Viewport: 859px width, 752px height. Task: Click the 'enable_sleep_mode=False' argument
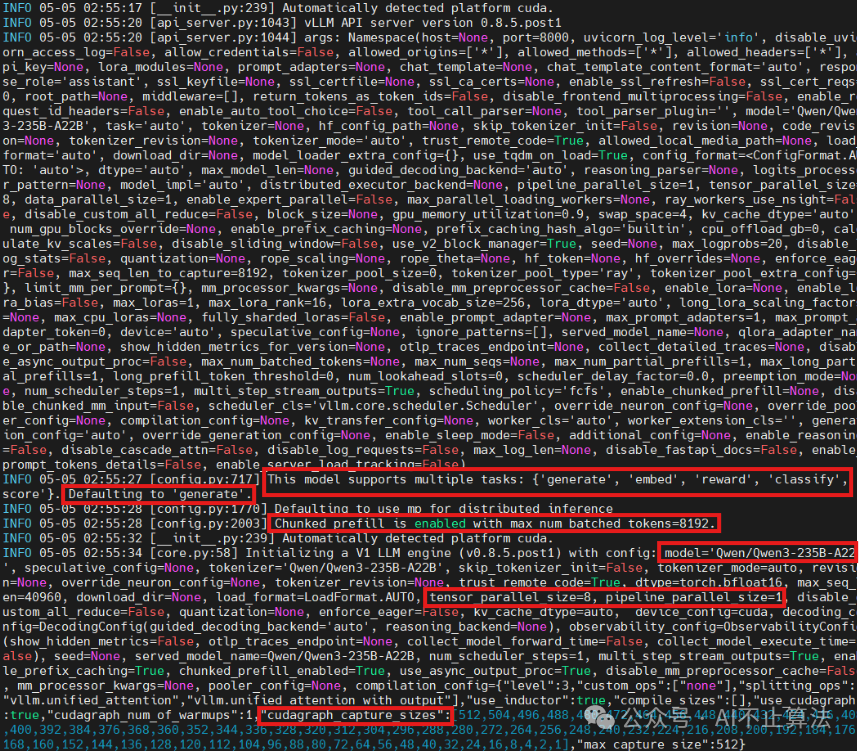click(469, 435)
